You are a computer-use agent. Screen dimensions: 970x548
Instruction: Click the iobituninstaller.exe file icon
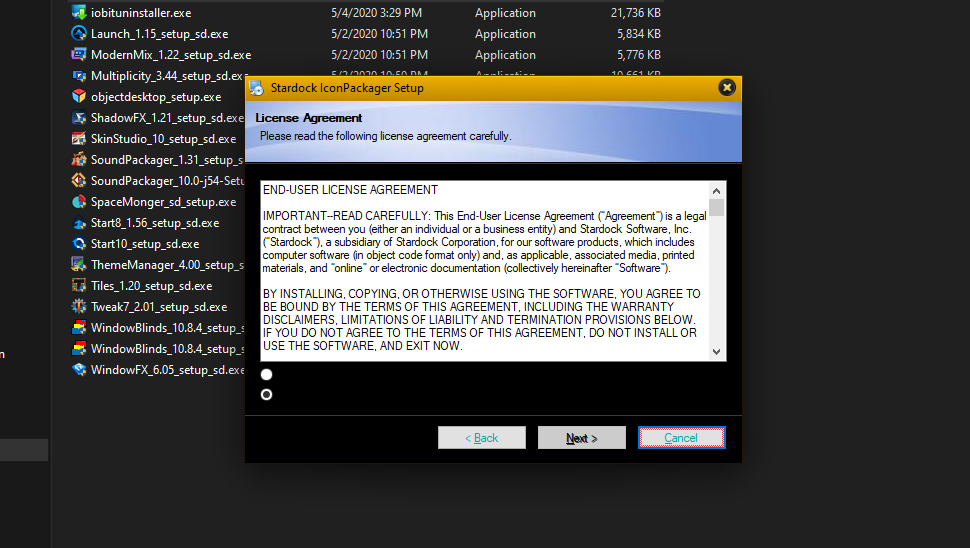(x=79, y=13)
